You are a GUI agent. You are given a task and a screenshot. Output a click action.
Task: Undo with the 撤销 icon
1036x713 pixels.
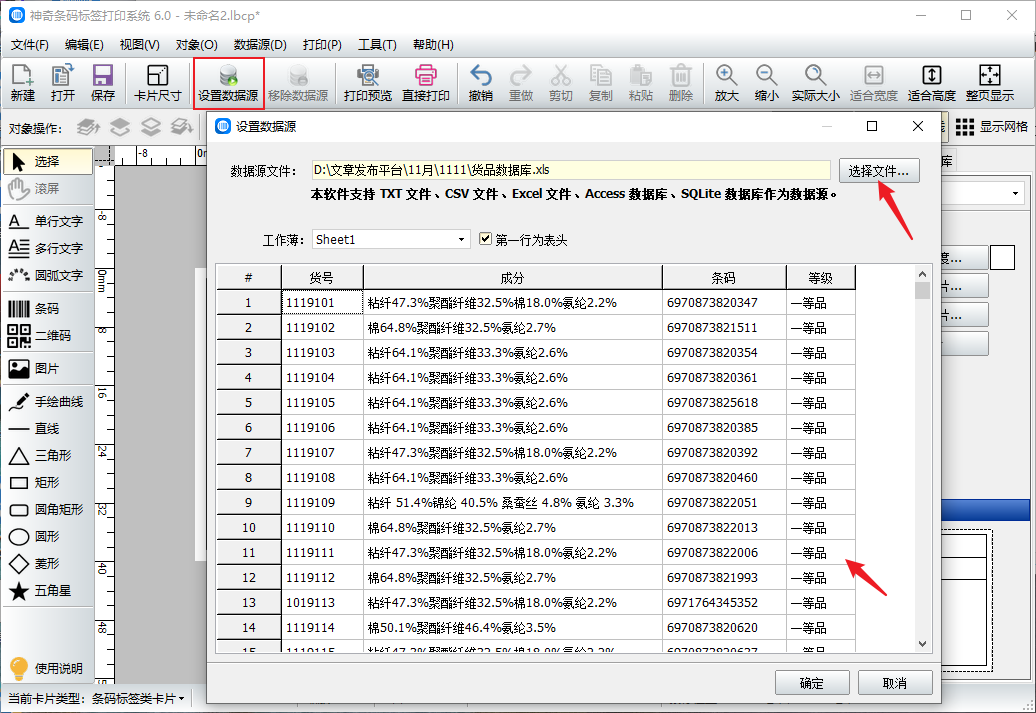(480, 83)
